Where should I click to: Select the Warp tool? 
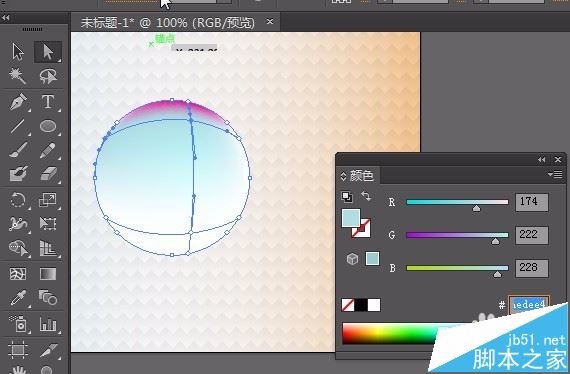18,224
